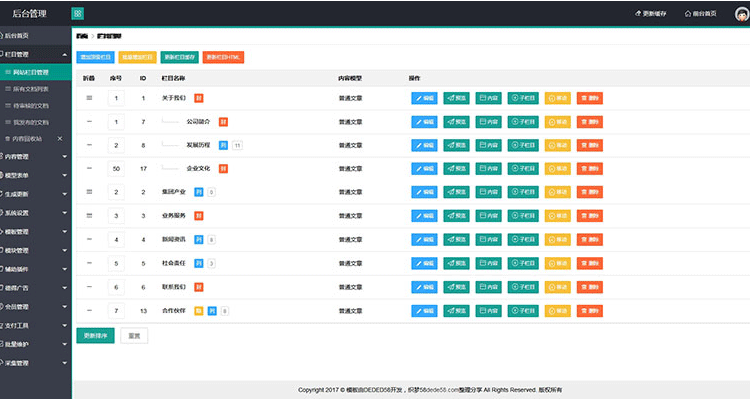Click 内容 button in 业务服务 row
The image size is (750, 401).
[x=488, y=216]
